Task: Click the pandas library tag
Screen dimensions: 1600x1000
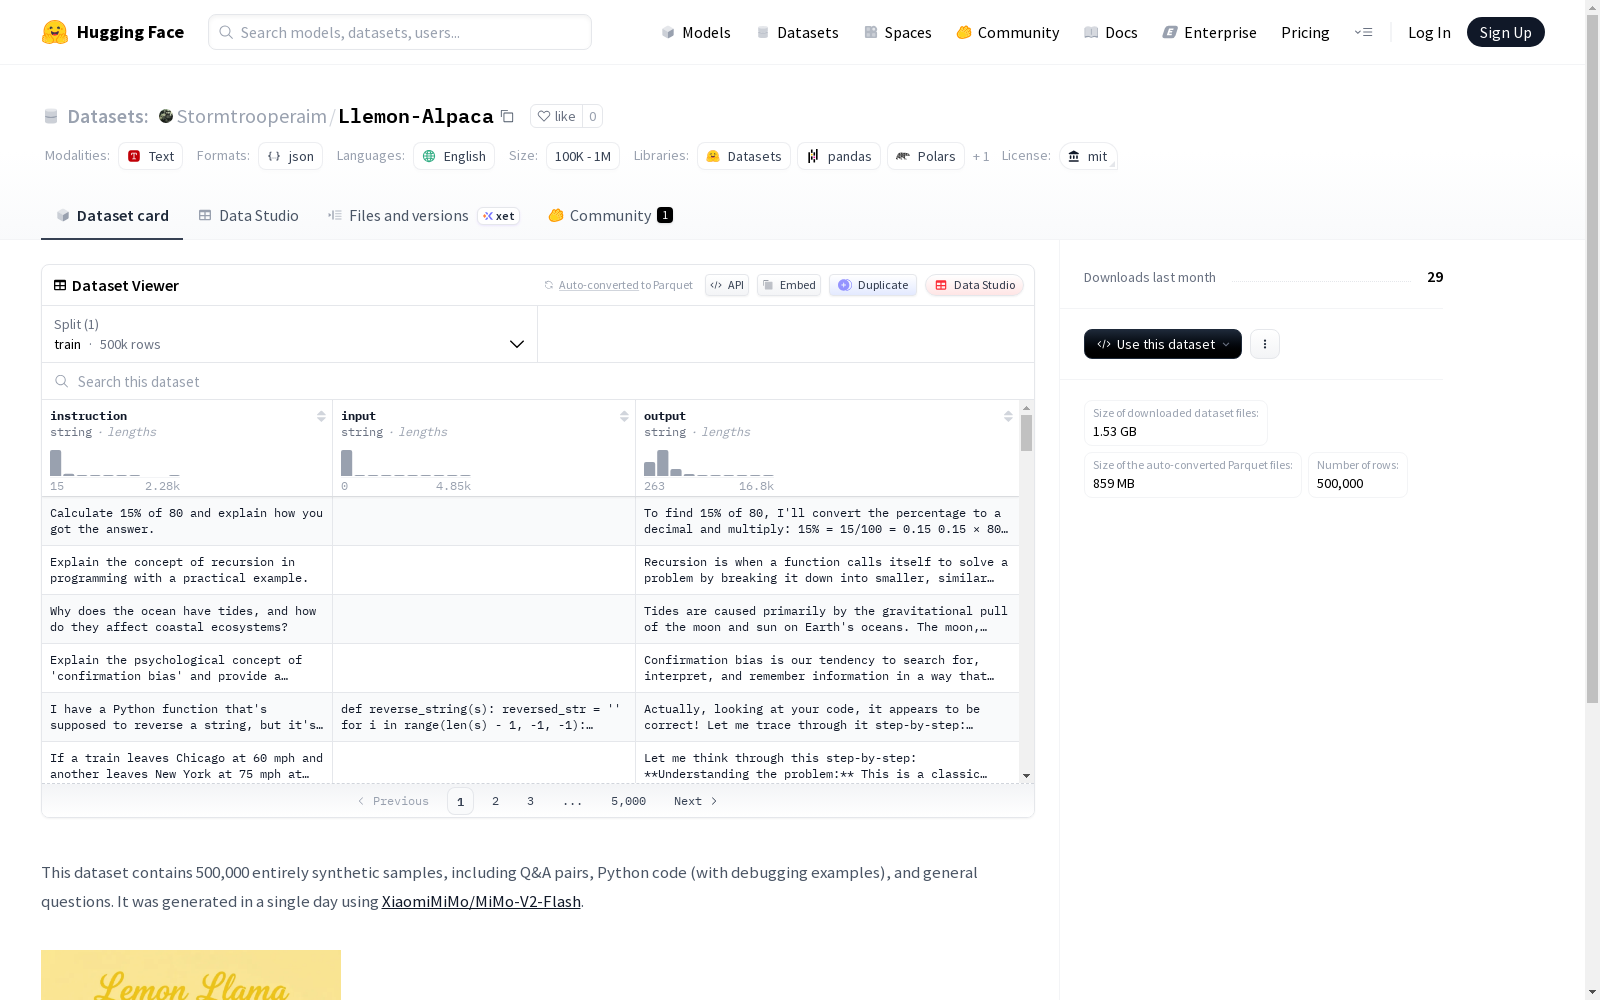Action: [x=839, y=156]
